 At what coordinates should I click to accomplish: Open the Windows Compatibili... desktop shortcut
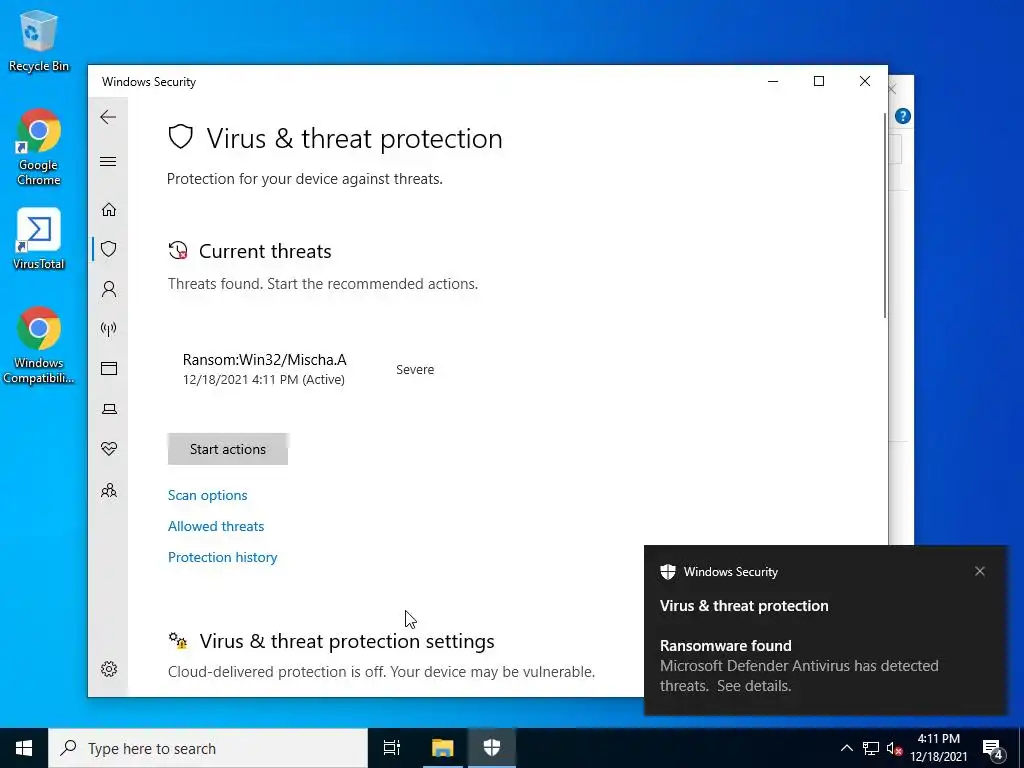tap(39, 345)
